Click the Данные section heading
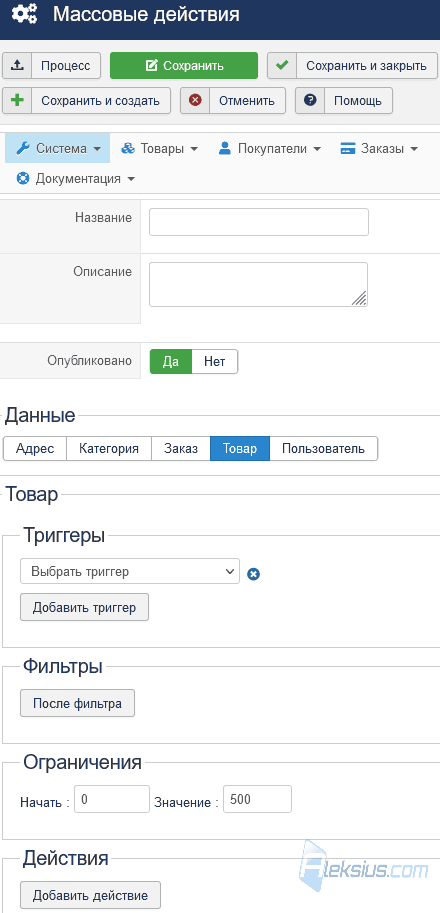Viewport: 440px width, 913px height. coord(40,415)
